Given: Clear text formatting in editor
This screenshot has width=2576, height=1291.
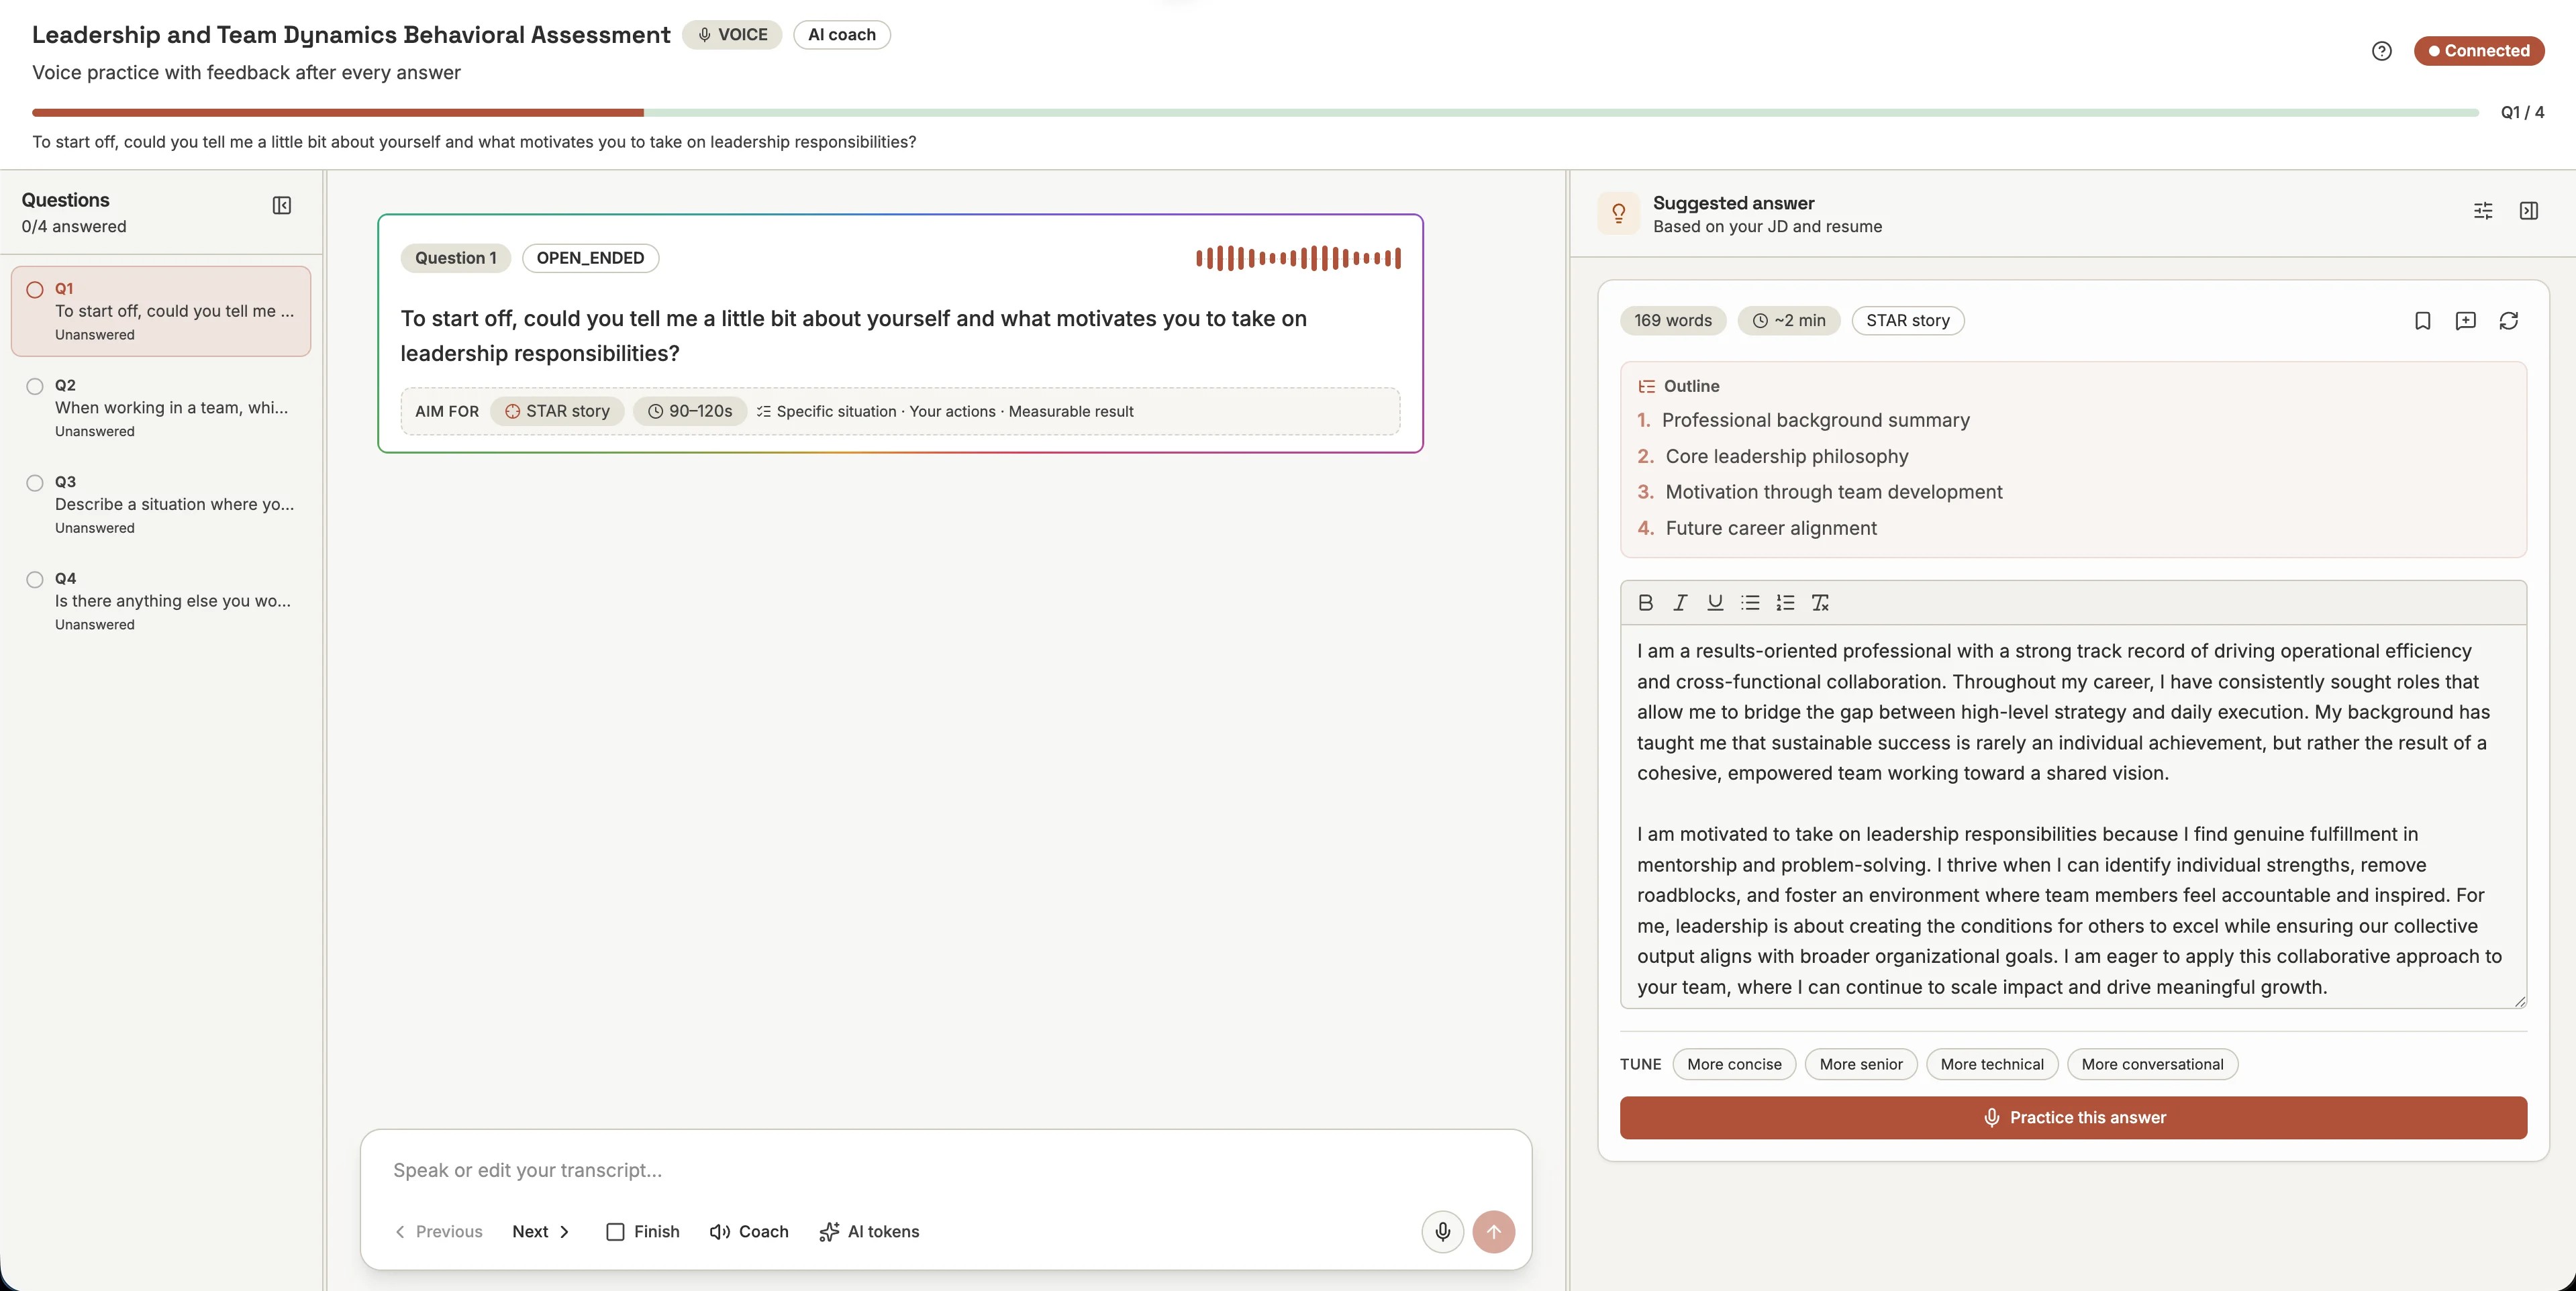Looking at the screenshot, I should coord(1820,602).
